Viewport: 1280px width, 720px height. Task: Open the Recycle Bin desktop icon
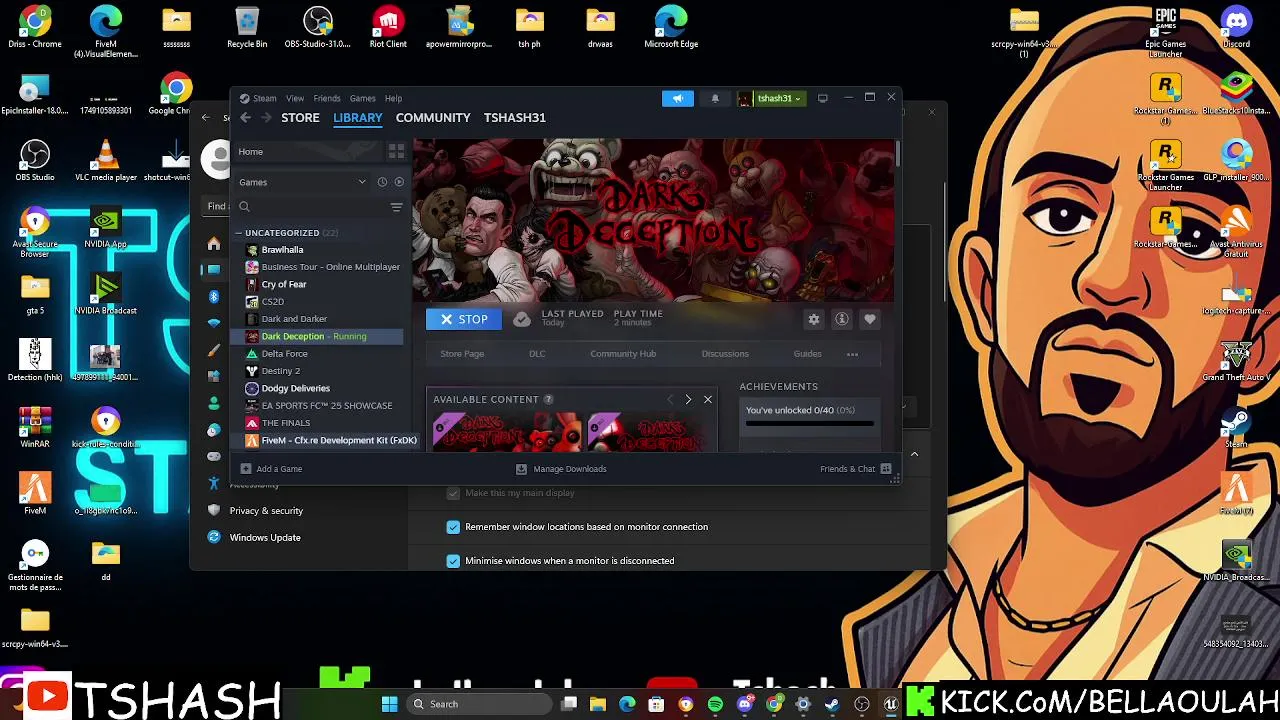pos(247,28)
